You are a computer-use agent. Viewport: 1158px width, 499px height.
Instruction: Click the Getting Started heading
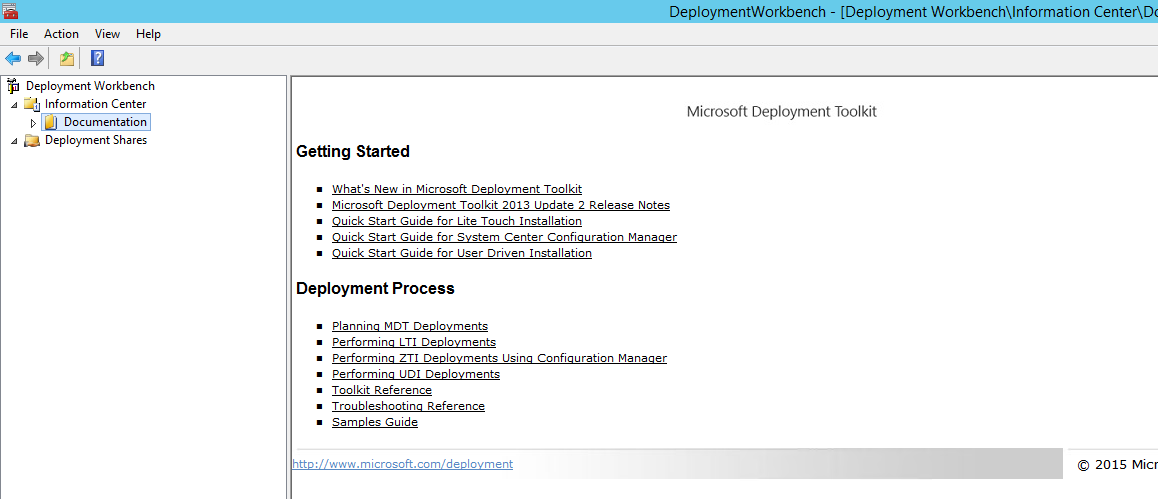coord(353,152)
